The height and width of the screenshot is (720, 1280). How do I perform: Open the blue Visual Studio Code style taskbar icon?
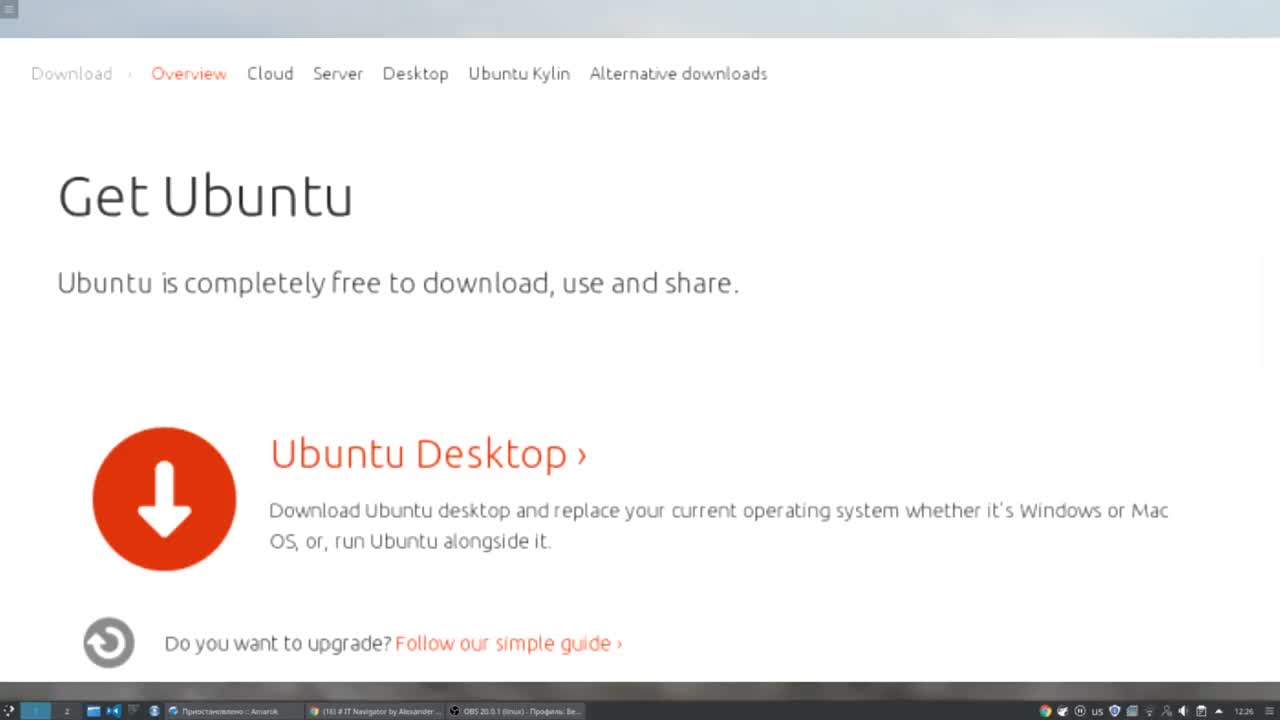(x=113, y=711)
